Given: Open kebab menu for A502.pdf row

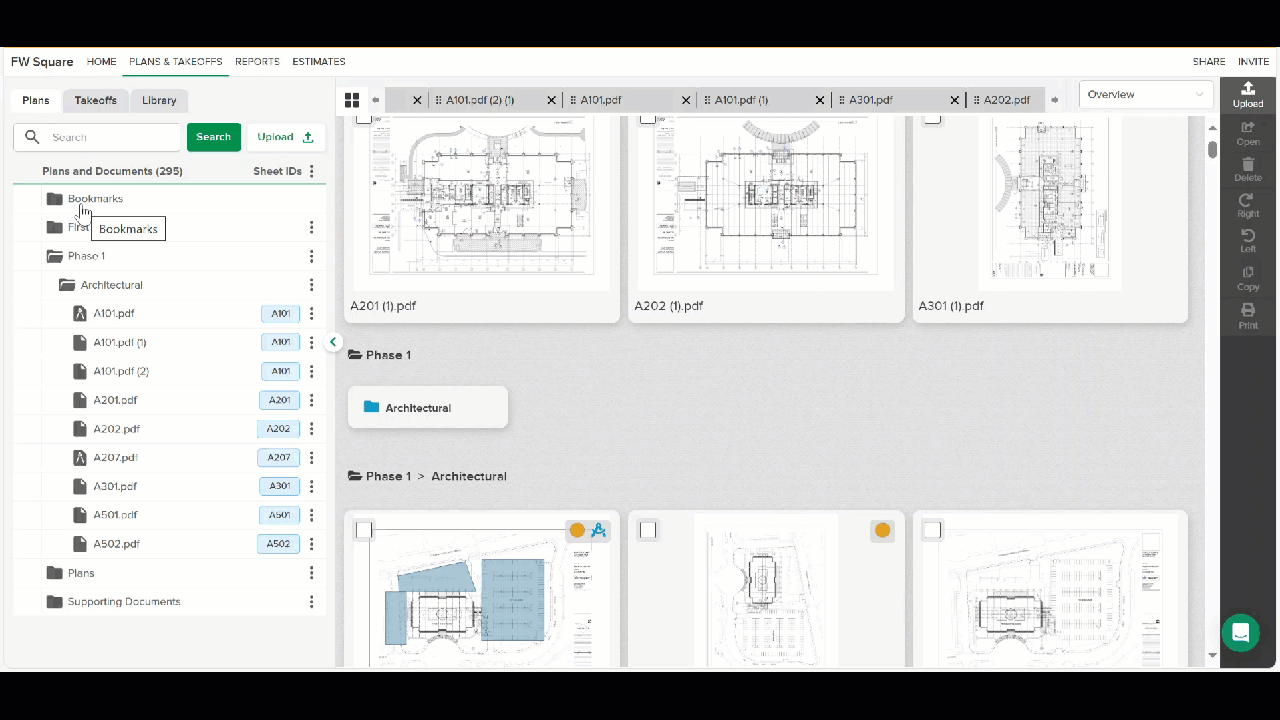Looking at the screenshot, I should (x=312, y=544).
